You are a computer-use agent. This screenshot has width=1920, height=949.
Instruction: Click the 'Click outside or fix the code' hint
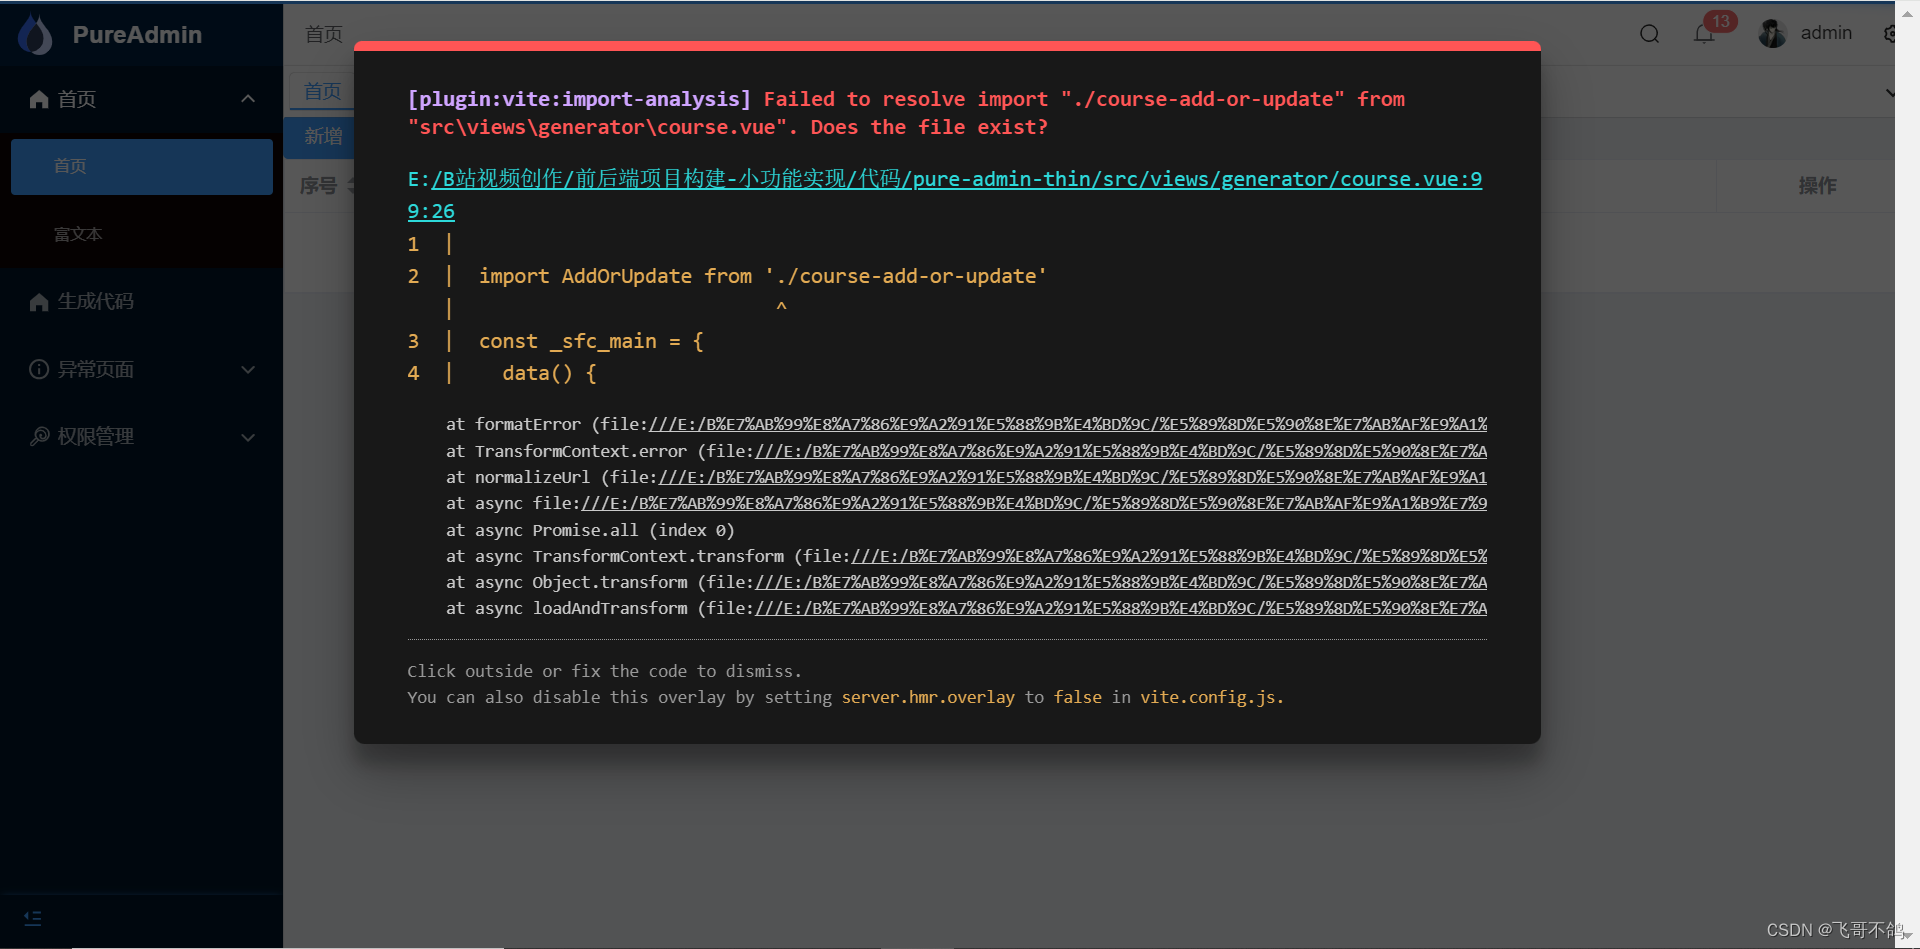[604, 672]
